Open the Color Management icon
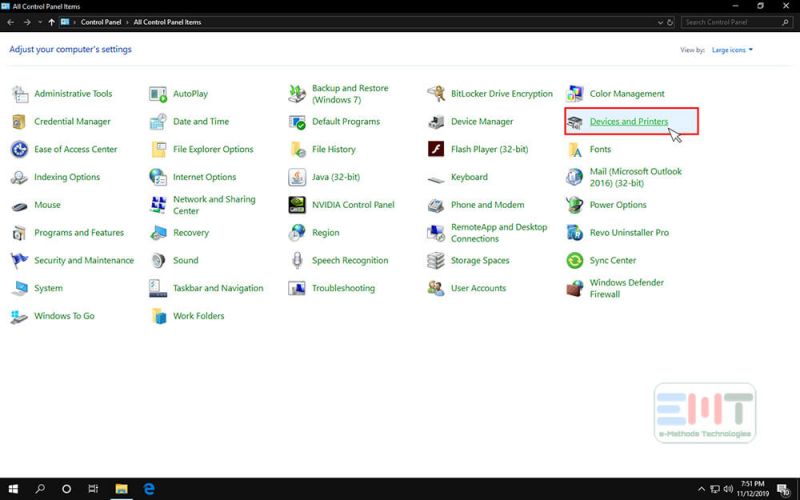Viewport: 800px width, 500px height. pyautogui.click(x=575, y=94)
